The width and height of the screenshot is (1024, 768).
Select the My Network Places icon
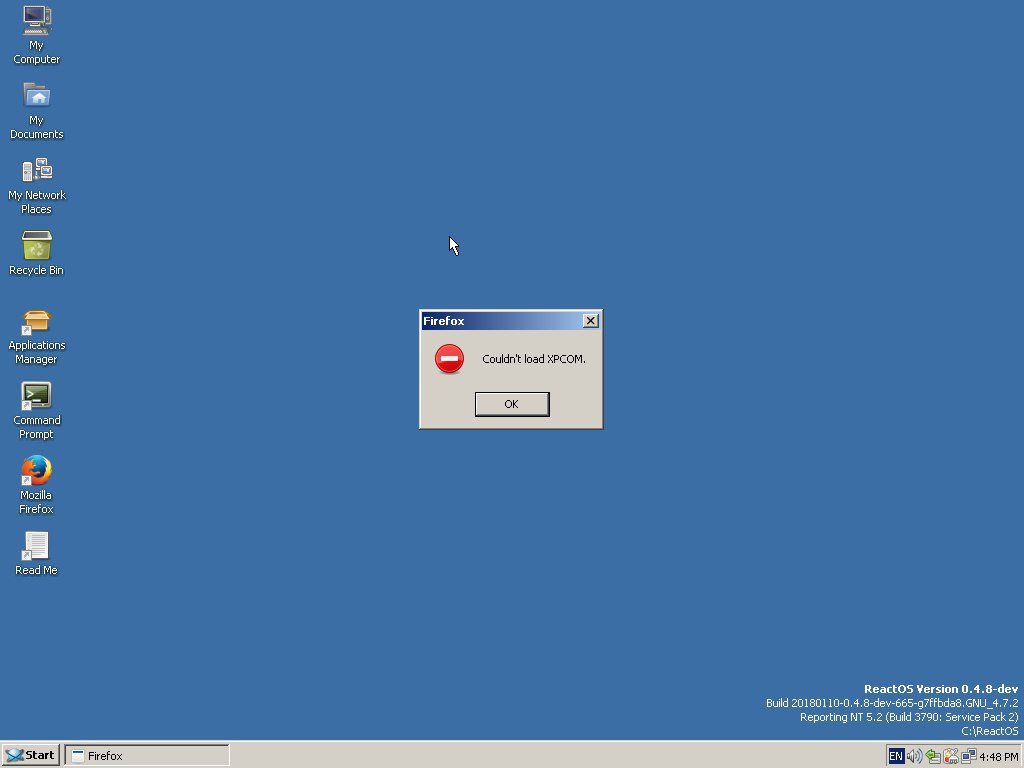37,185
